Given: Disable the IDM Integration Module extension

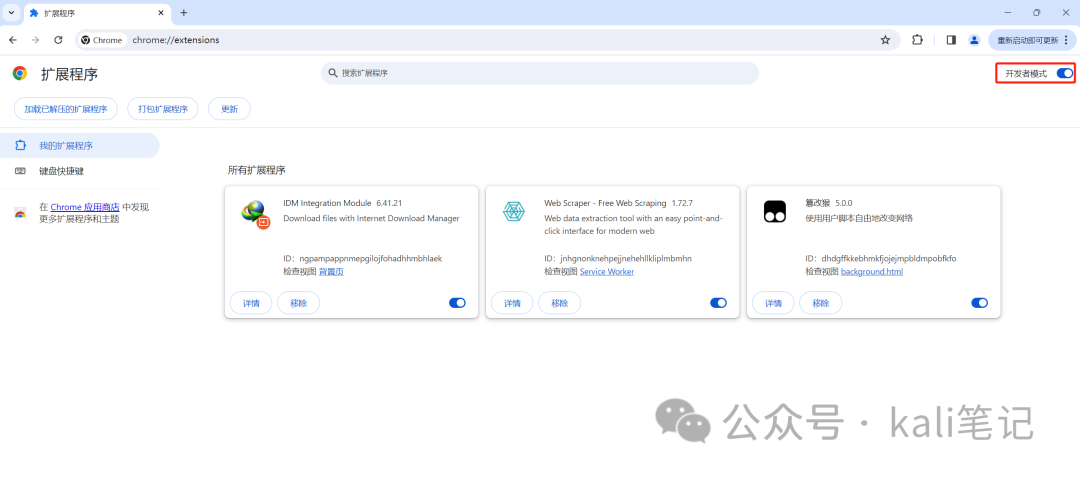Looking at the screenshot, I should (457, 303).
